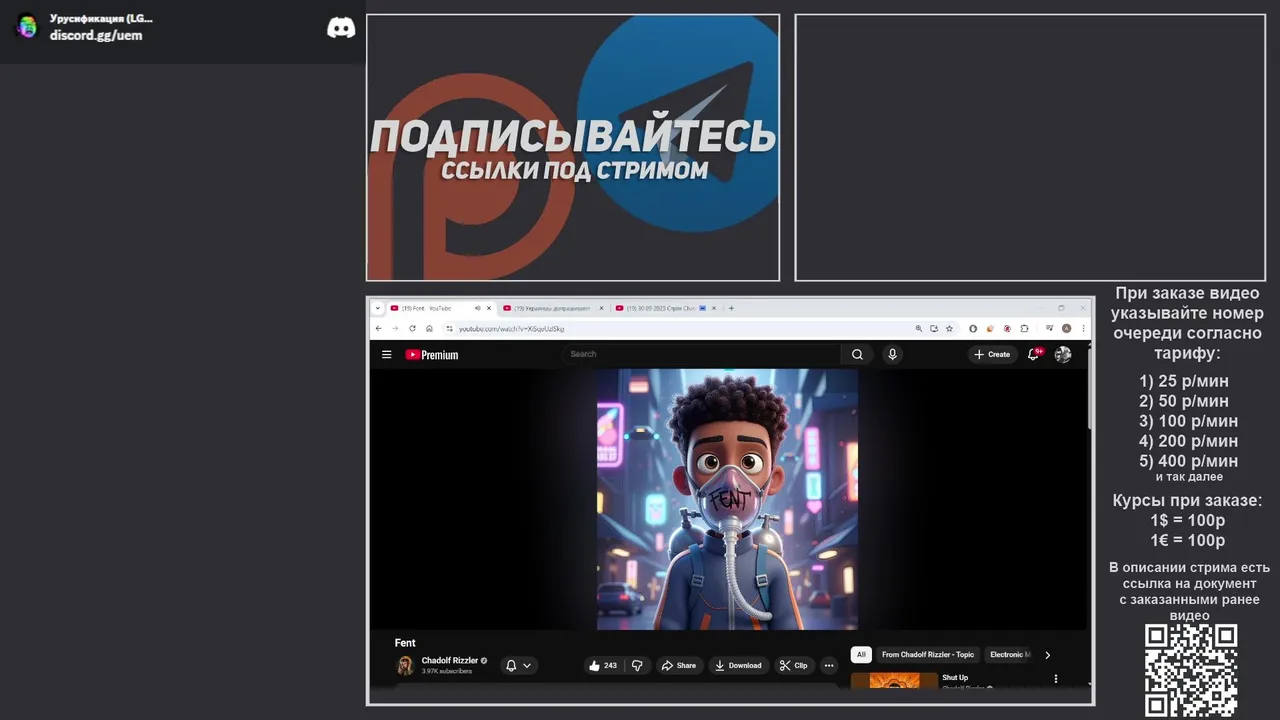Open the Shut Up suggested video title
Screen dimensions: 1280x720
coord(955,677)
